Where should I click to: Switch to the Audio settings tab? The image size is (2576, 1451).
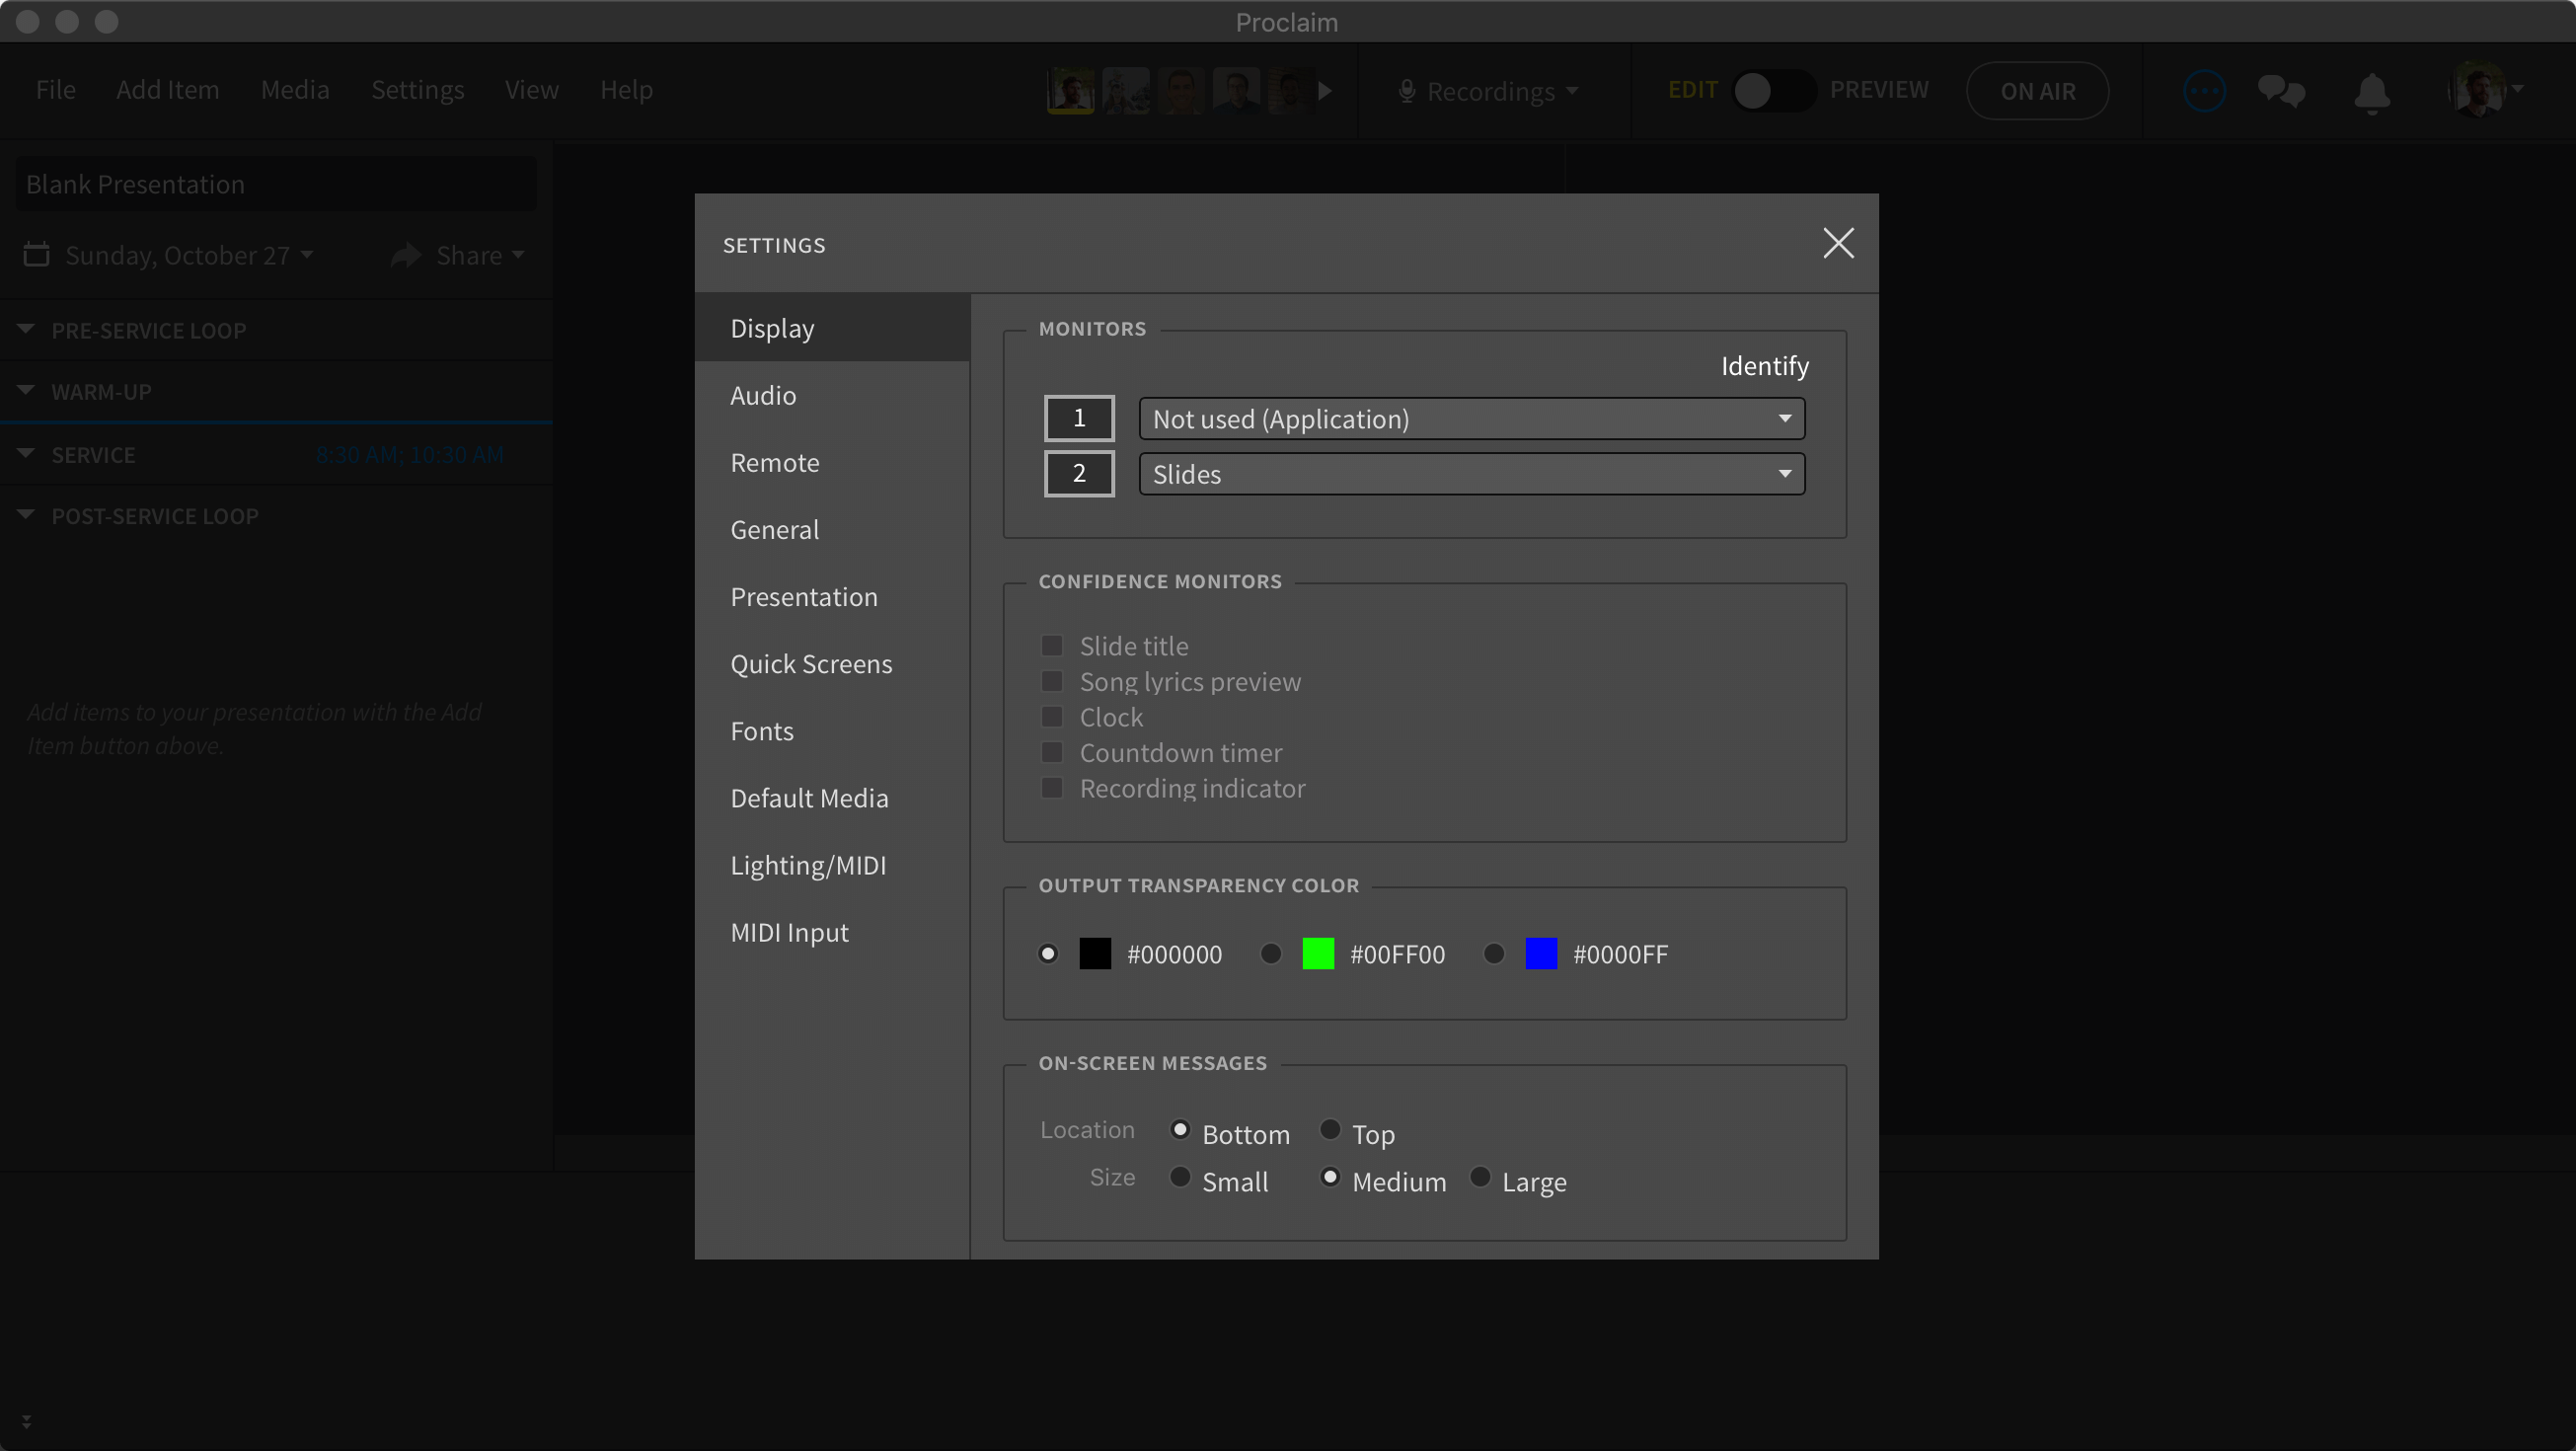(832, 395)
